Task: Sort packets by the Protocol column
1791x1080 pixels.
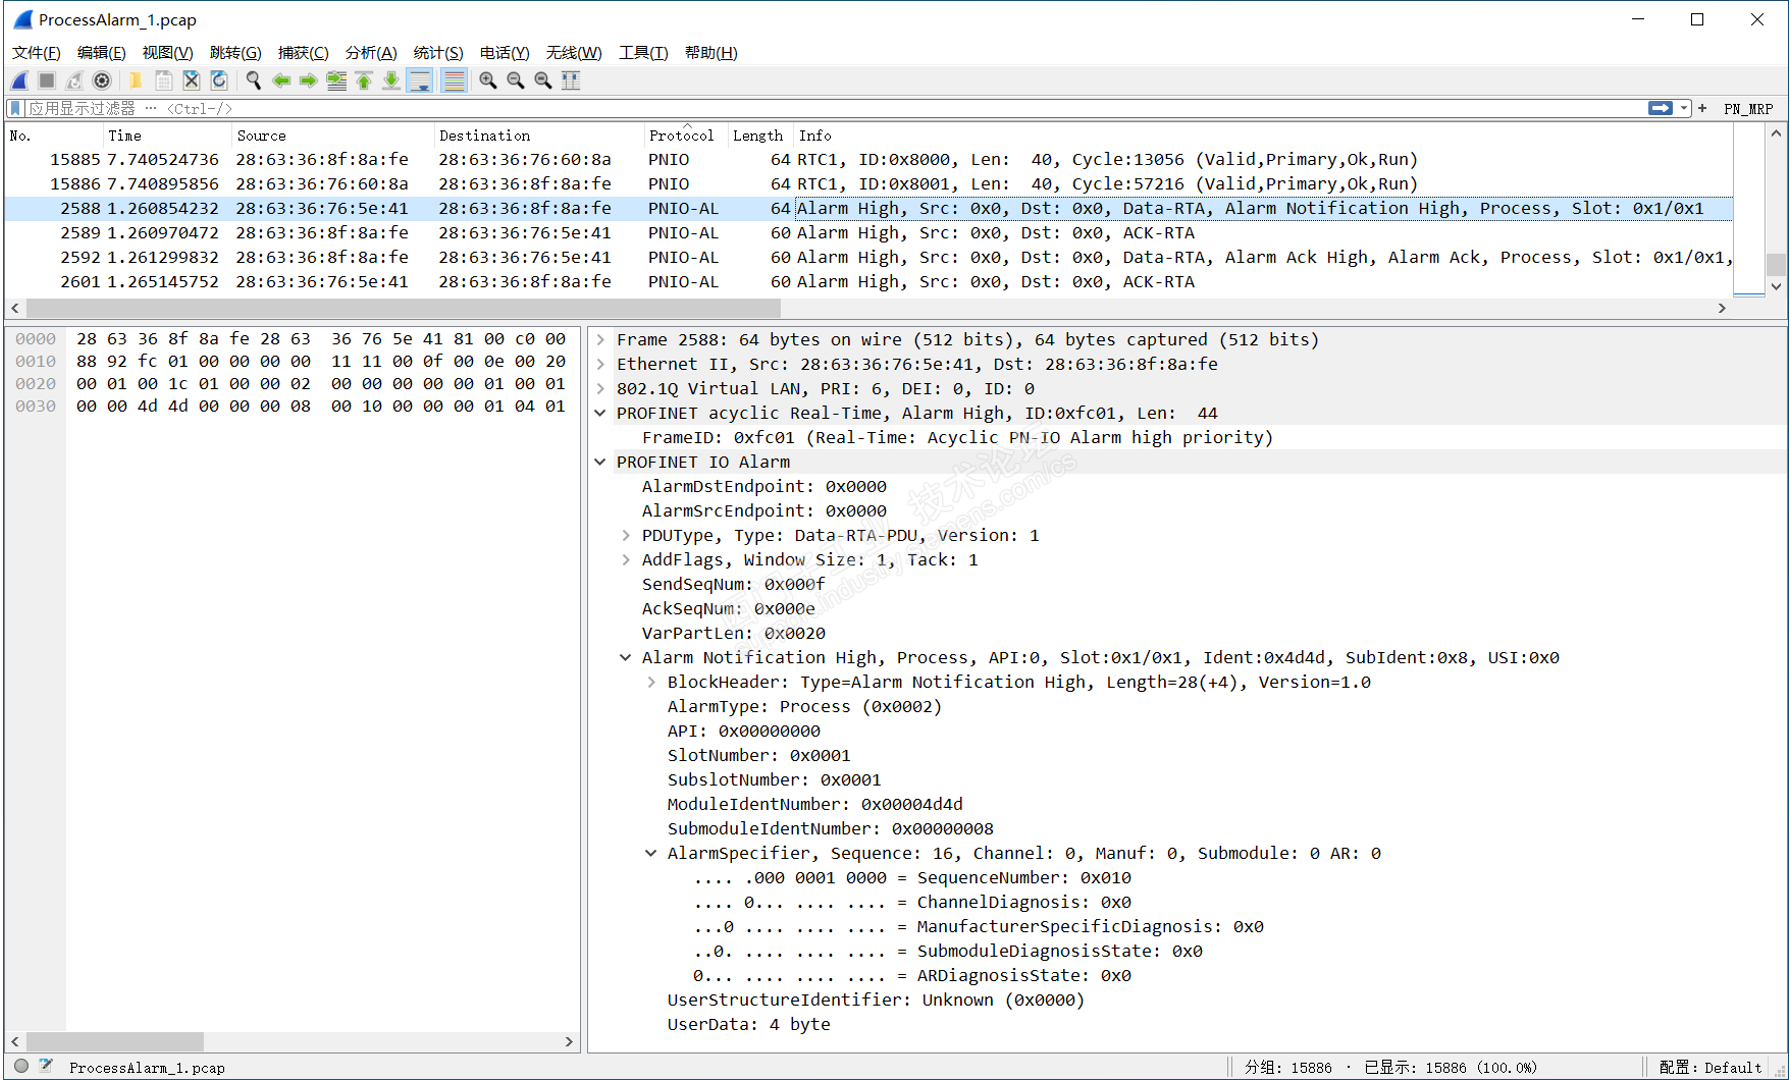Action: tap(686, 136)
